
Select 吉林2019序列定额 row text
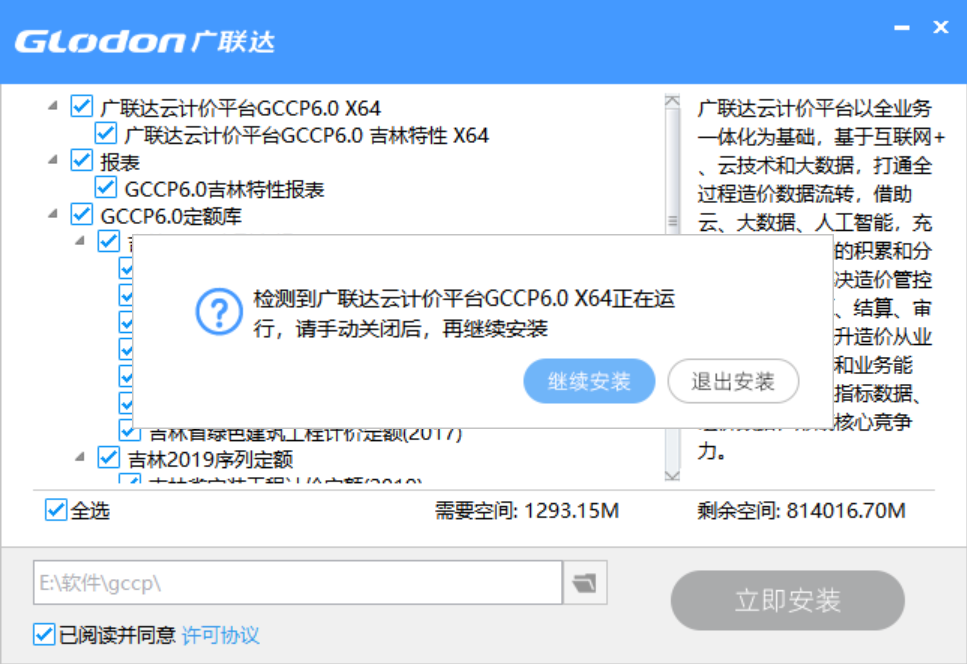(x=210, y=459)
